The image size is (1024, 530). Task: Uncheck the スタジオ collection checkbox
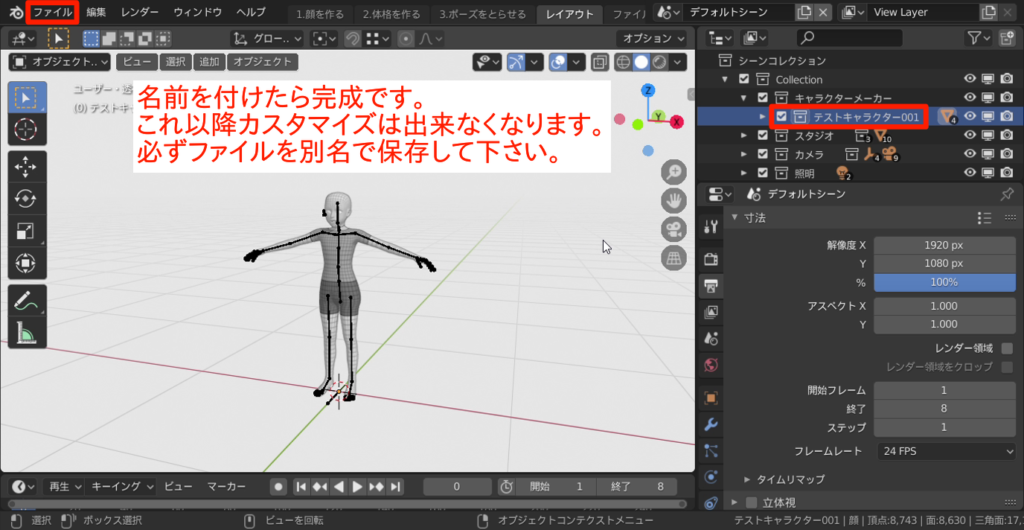(762, 136)
